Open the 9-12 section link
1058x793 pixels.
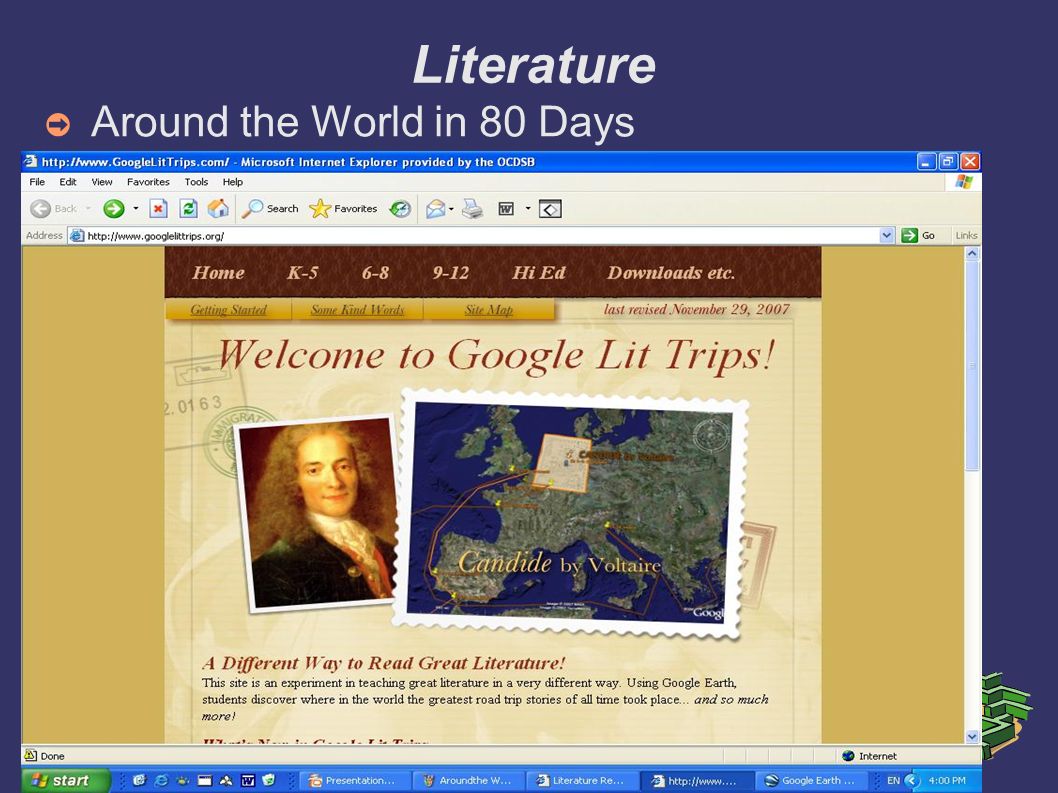451,273
